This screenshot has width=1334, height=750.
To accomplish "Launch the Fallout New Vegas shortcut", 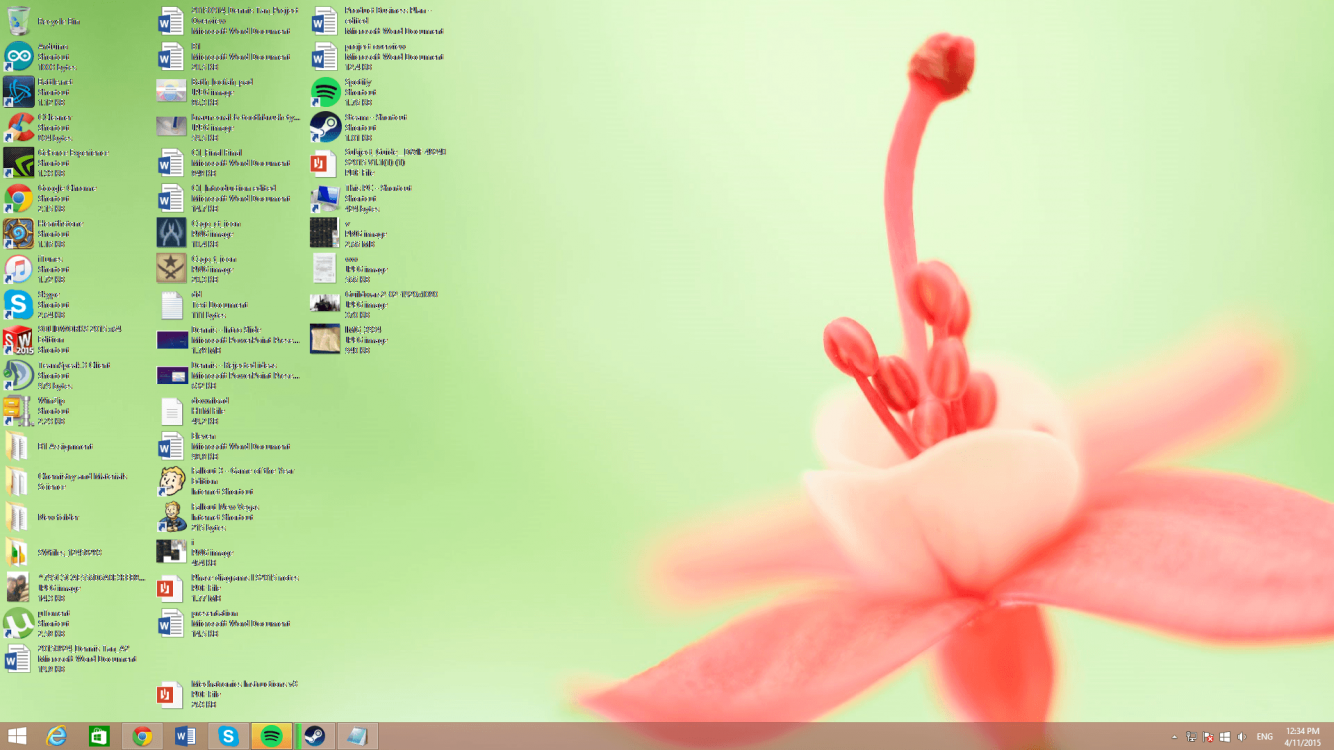I will tap(168, 516).
